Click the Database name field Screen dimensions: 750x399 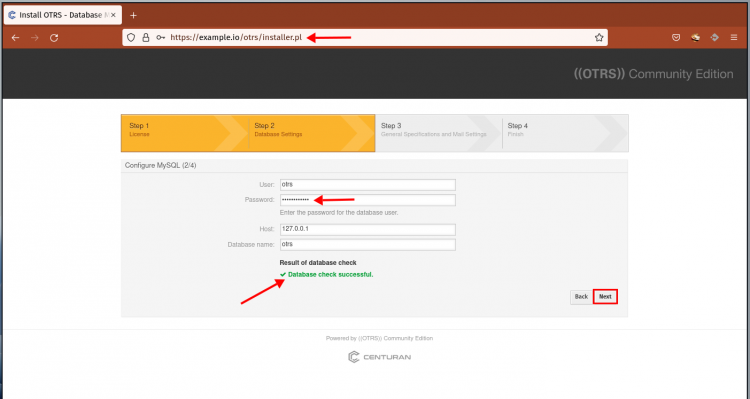click(367, 244)
